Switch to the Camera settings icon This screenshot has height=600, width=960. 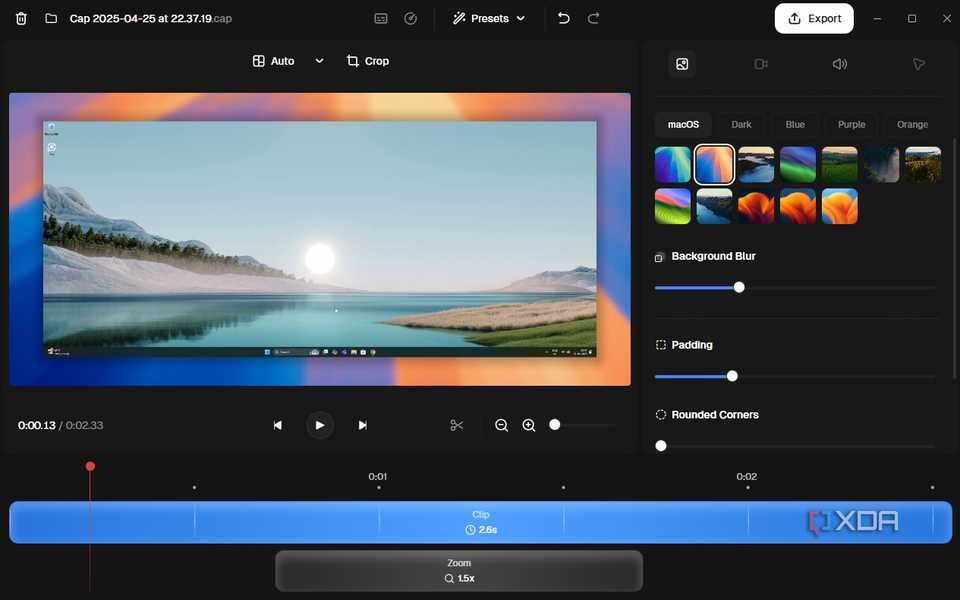click(x=760, y=63)
